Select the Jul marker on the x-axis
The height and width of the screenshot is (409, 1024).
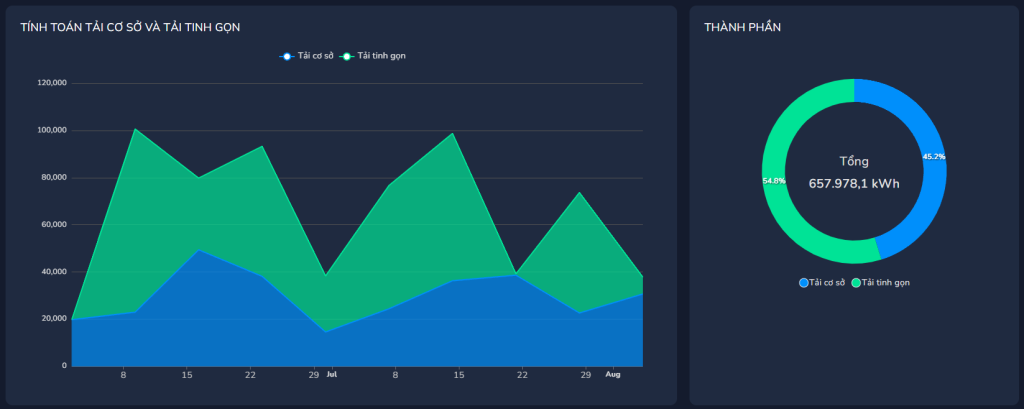click(x=331, y=375)
